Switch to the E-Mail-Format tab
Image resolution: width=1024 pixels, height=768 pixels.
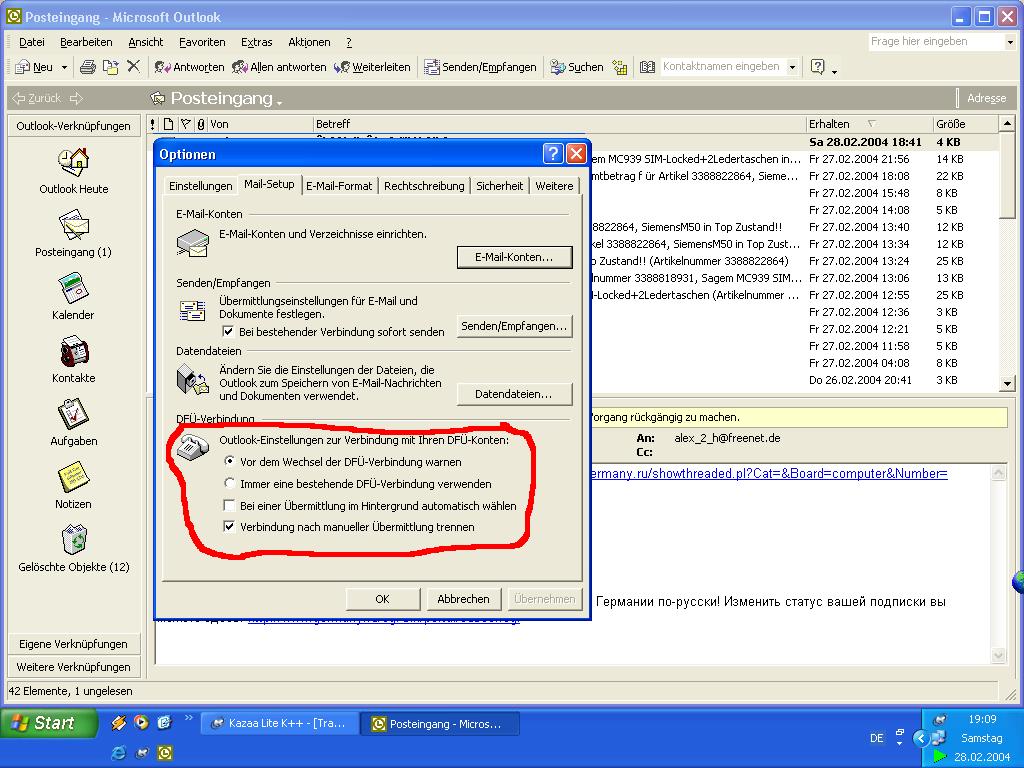point(339,186)
